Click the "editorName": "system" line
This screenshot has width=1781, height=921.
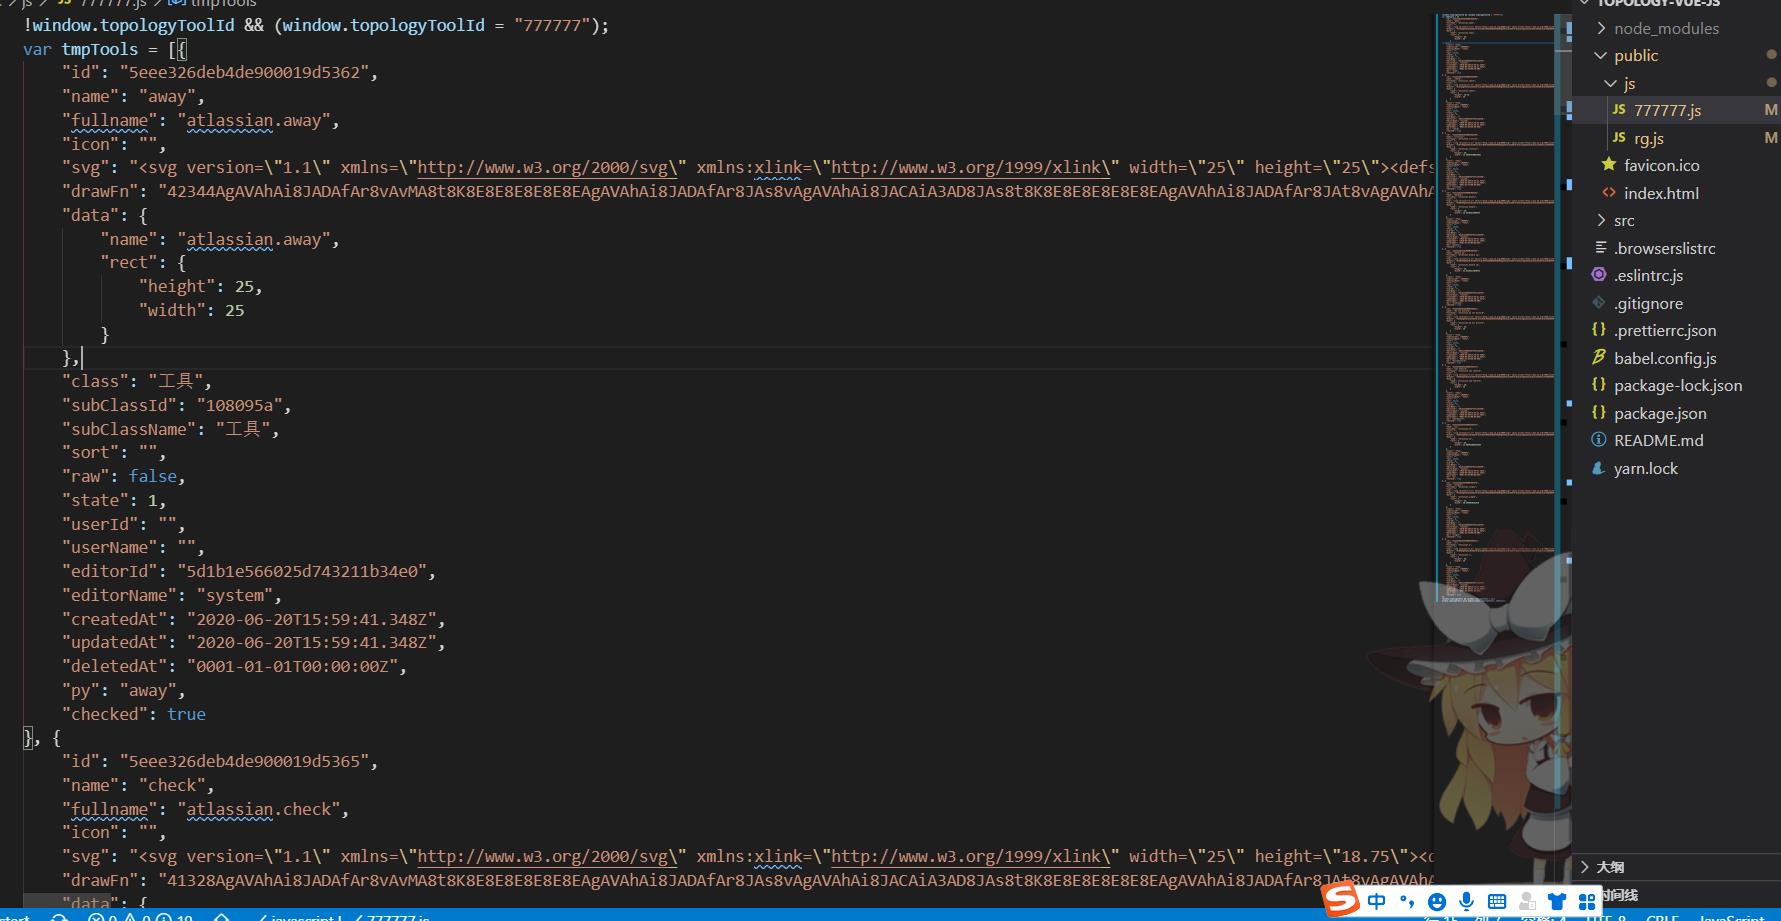click(x=172, y=596)
